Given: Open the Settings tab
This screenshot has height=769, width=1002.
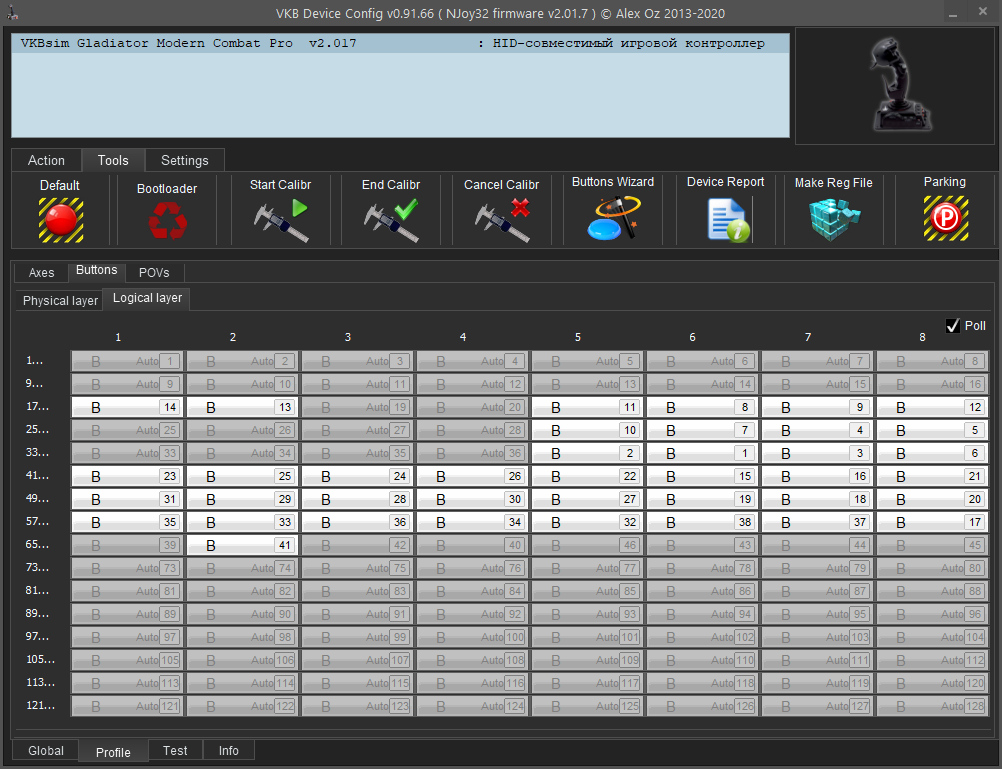Looking at the screenshot, I should [x=185, y=160].
